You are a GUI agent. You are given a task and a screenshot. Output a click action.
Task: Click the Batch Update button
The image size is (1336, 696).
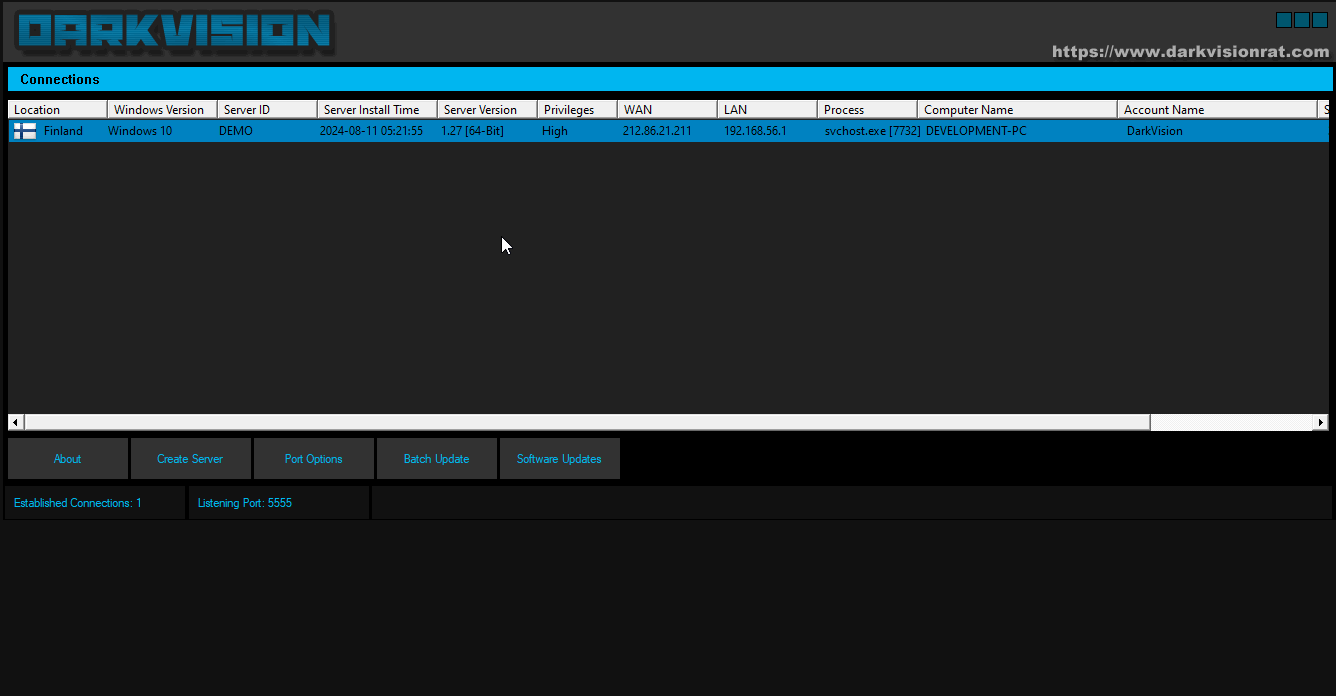pos(436,459)
